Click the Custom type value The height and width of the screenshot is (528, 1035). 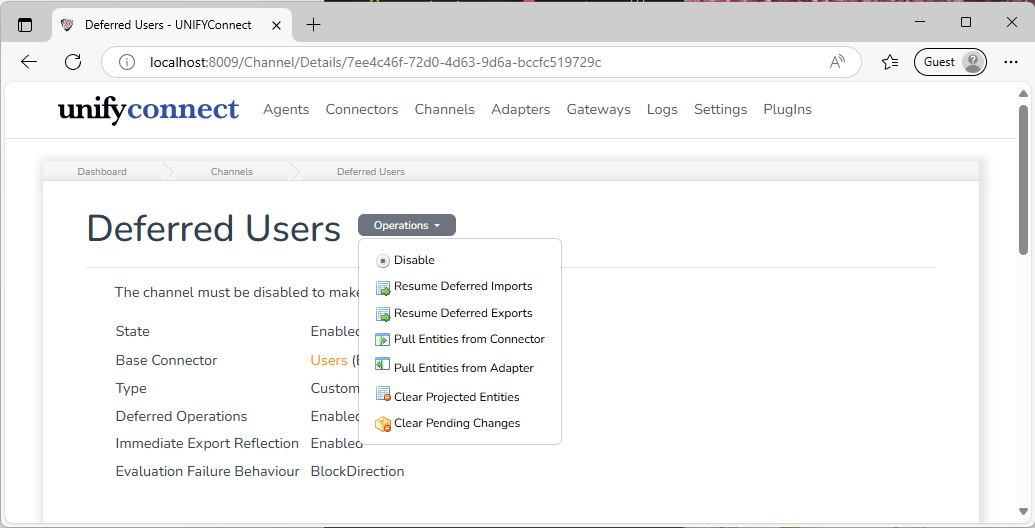coord(335,388)
